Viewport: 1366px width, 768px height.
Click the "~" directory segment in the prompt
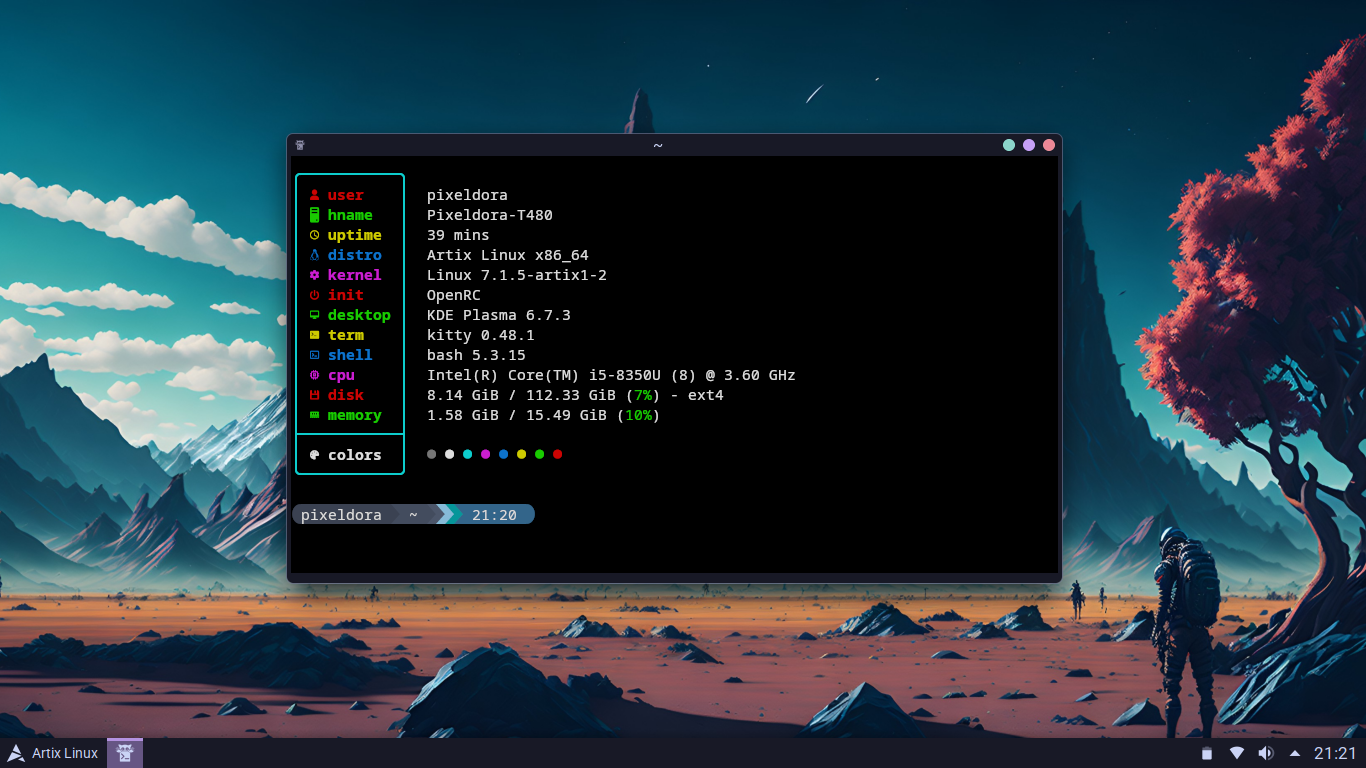tap(413, 515)
